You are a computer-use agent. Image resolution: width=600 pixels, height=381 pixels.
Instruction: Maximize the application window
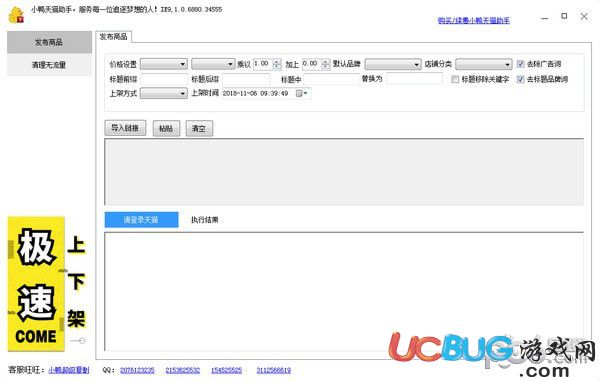point(564,16)
